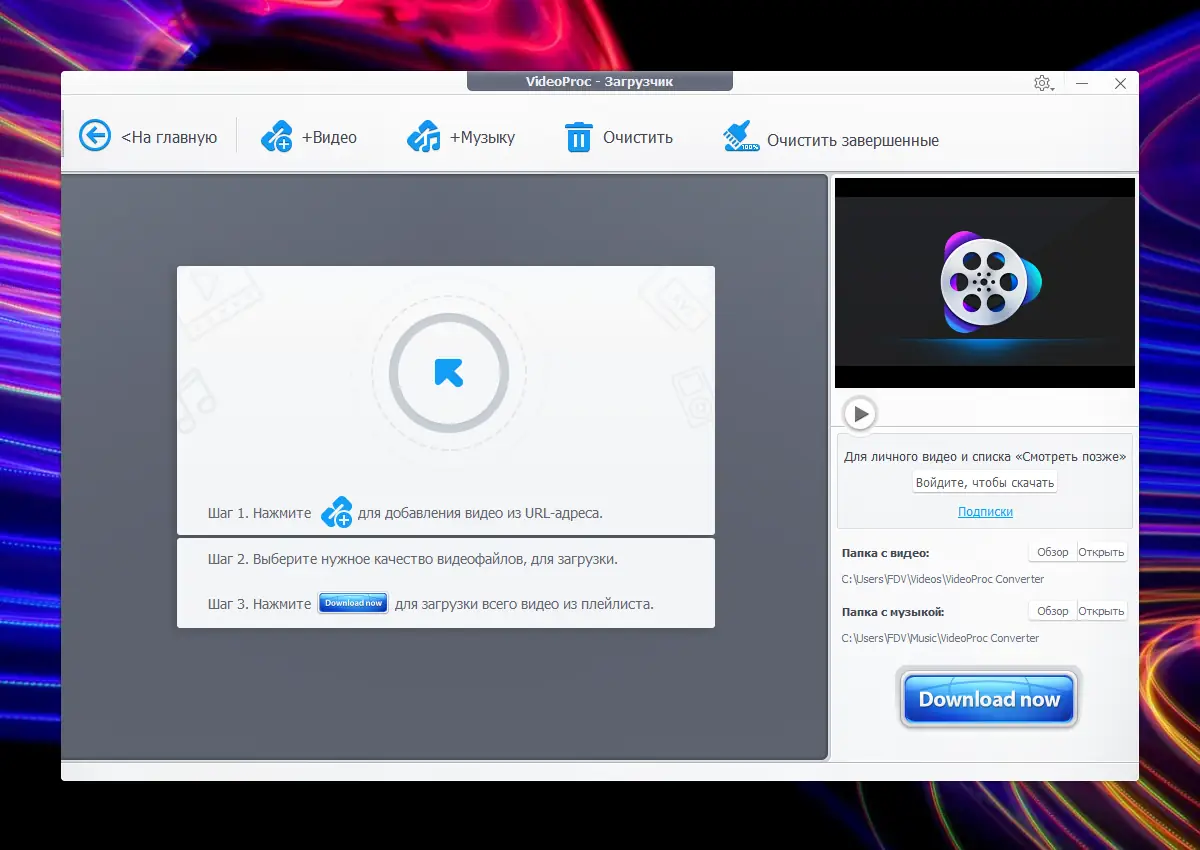The image size is (1200, 850).
Task: Click the small Download now image in Шаг 3
Action: (353, 603)
